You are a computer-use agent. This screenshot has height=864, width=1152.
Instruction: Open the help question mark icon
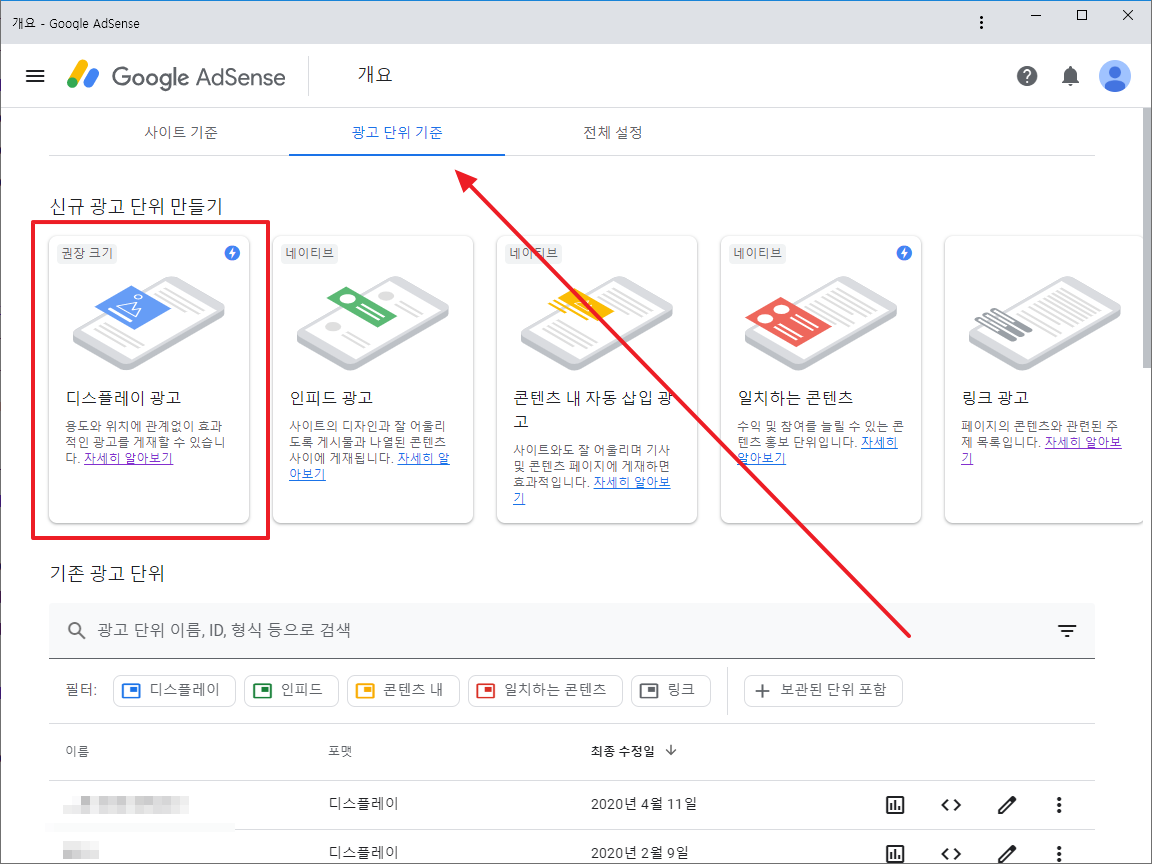(1027, 76)
